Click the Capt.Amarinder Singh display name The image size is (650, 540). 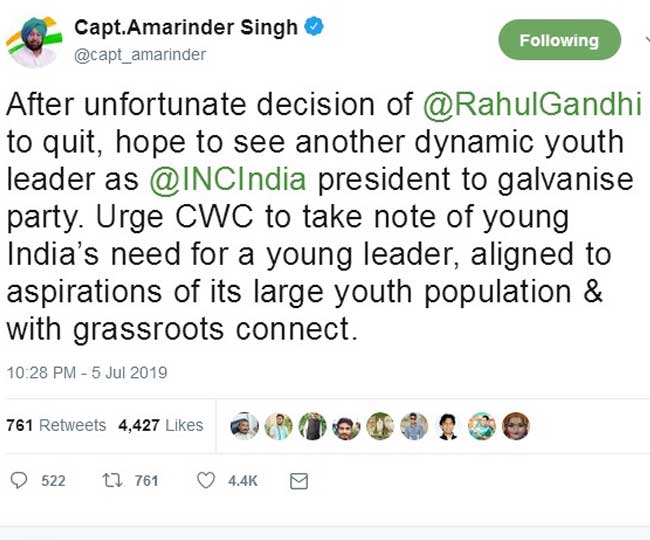[185, 28]
